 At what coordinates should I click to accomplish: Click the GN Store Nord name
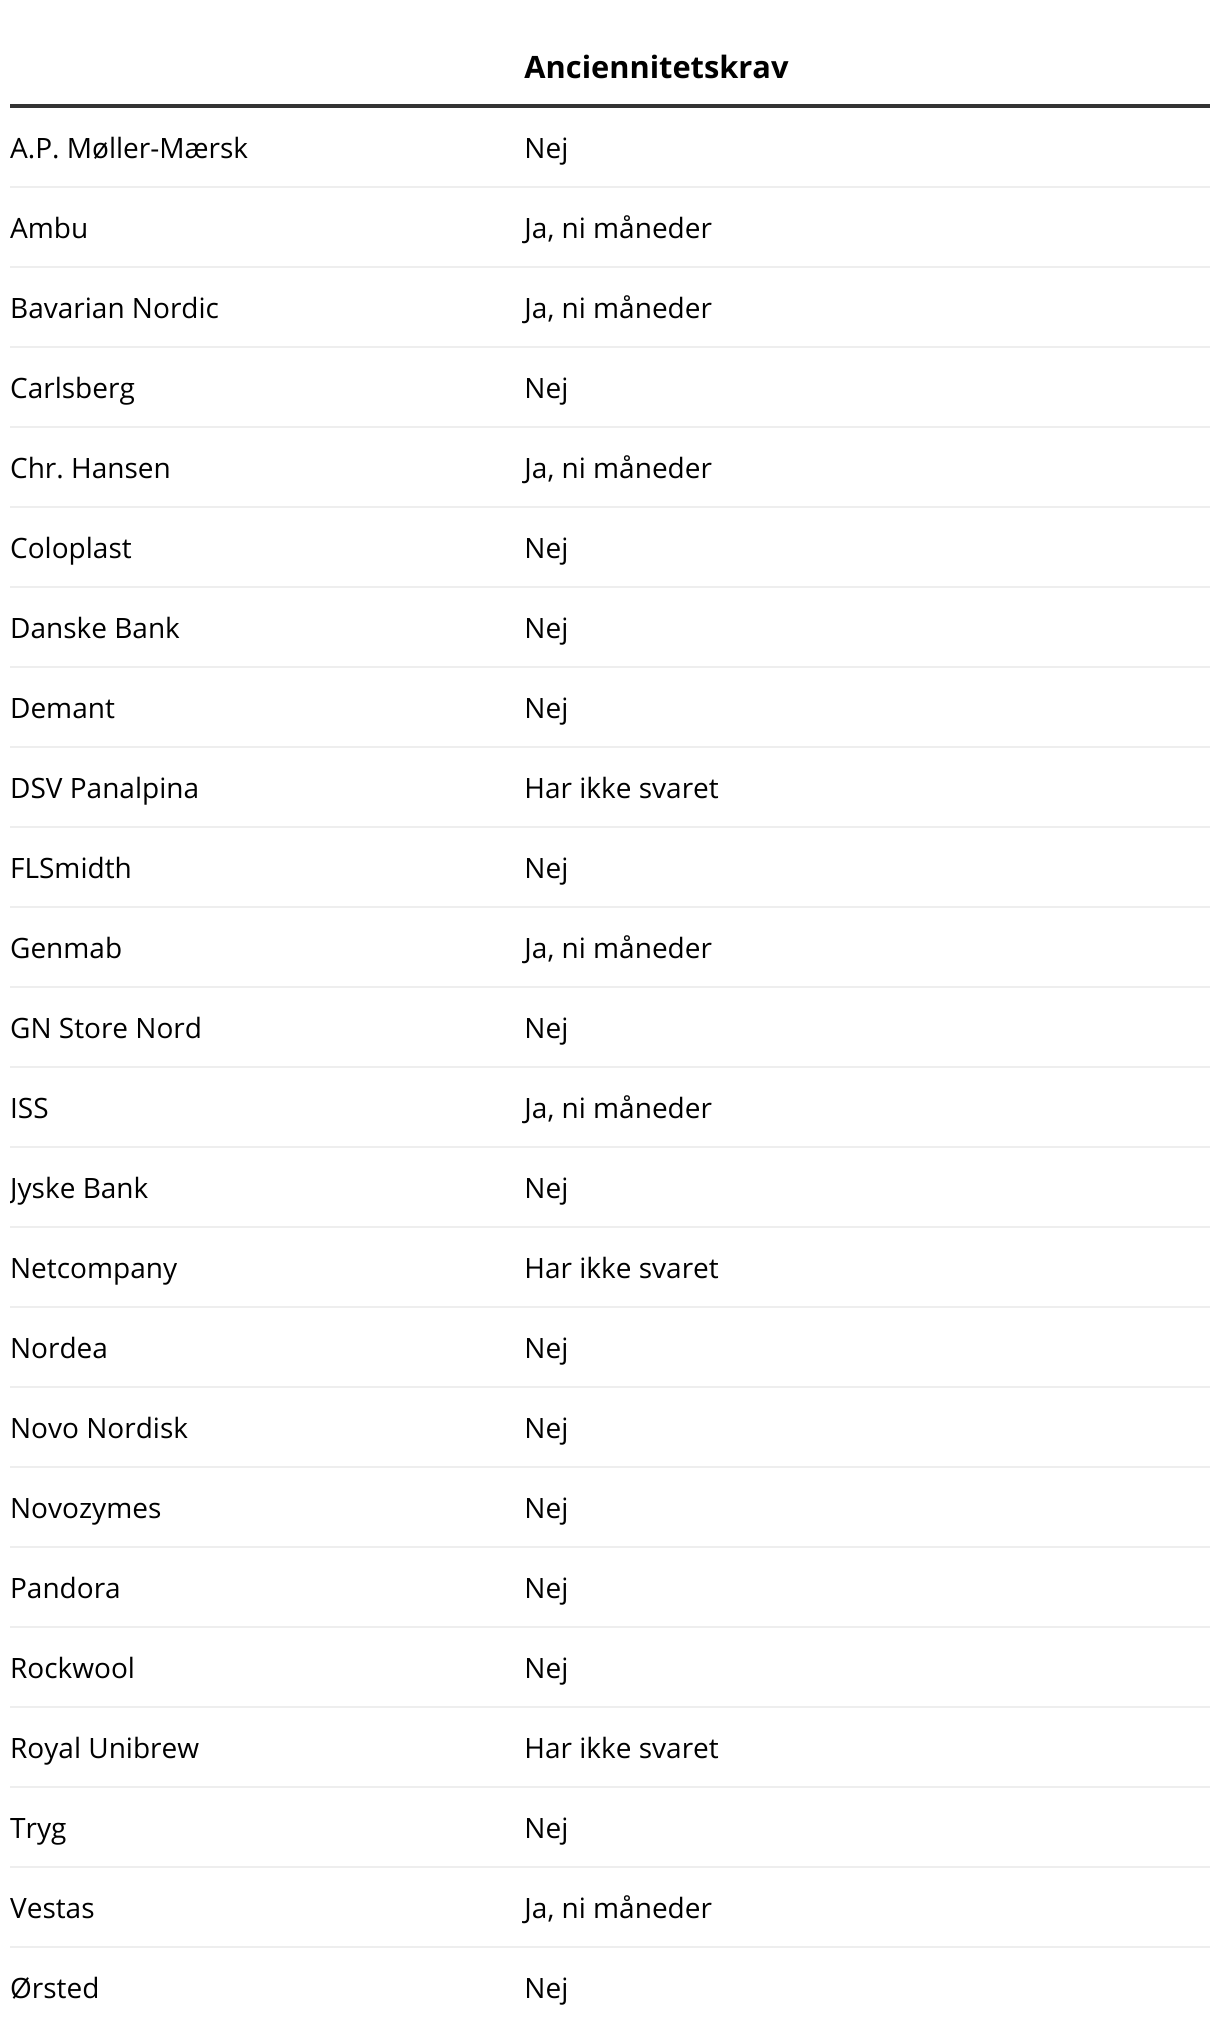click(x=106, y=1028)
